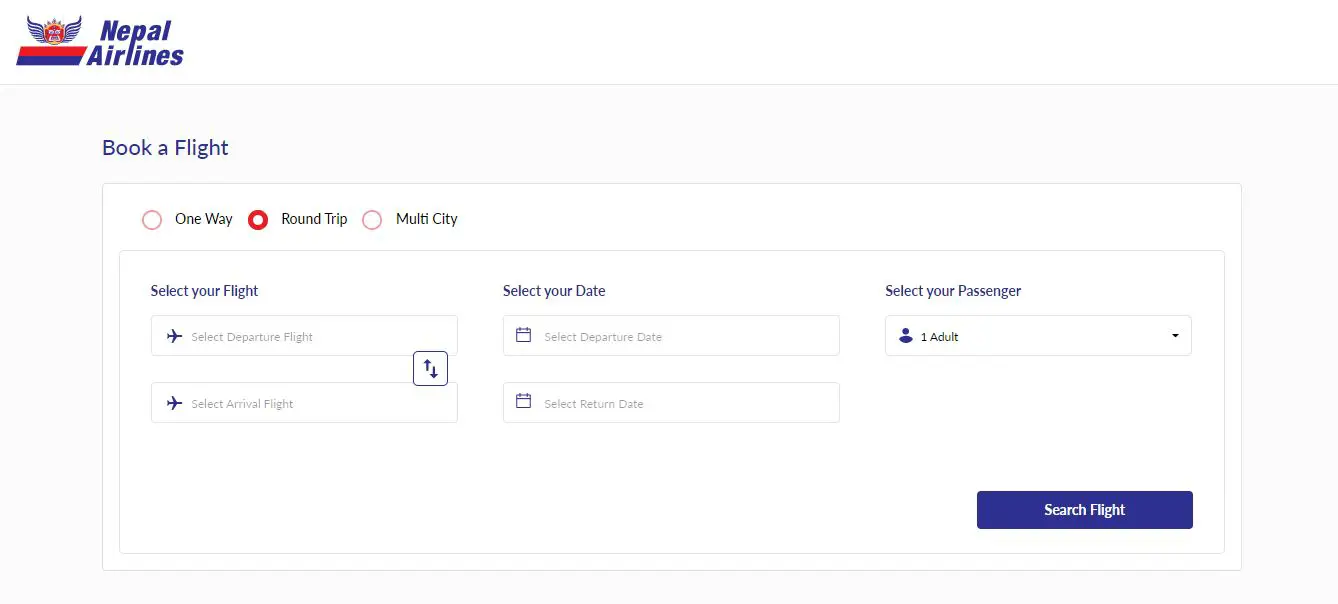Click the calendar icon beside Select Departure Date
1338x604 pixels.
(523, 335)
